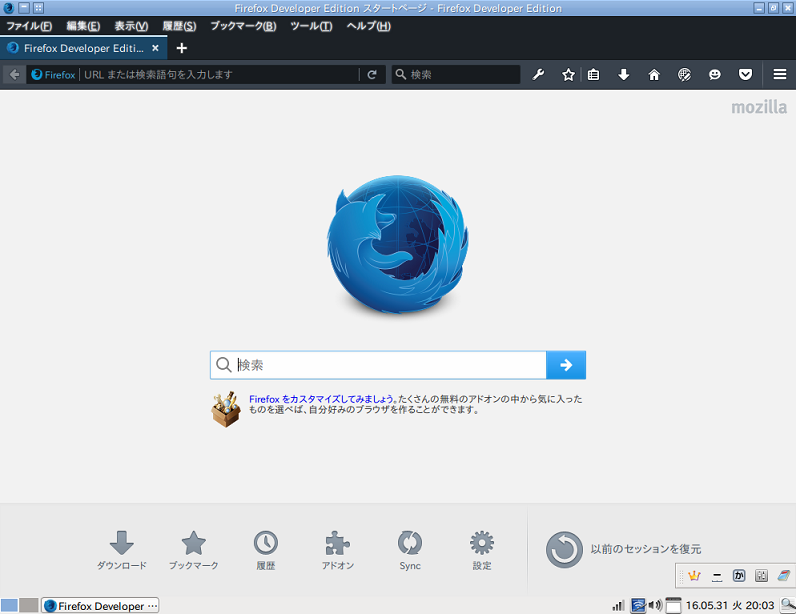Focus the central page 検索 field

378,365
